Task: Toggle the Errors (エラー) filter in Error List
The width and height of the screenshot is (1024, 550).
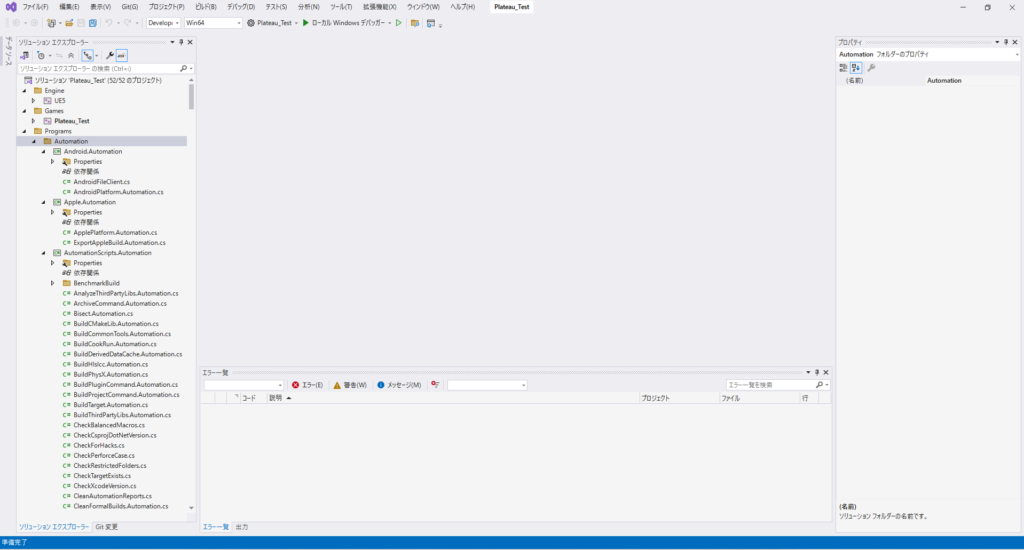Action: pos(307,385)
